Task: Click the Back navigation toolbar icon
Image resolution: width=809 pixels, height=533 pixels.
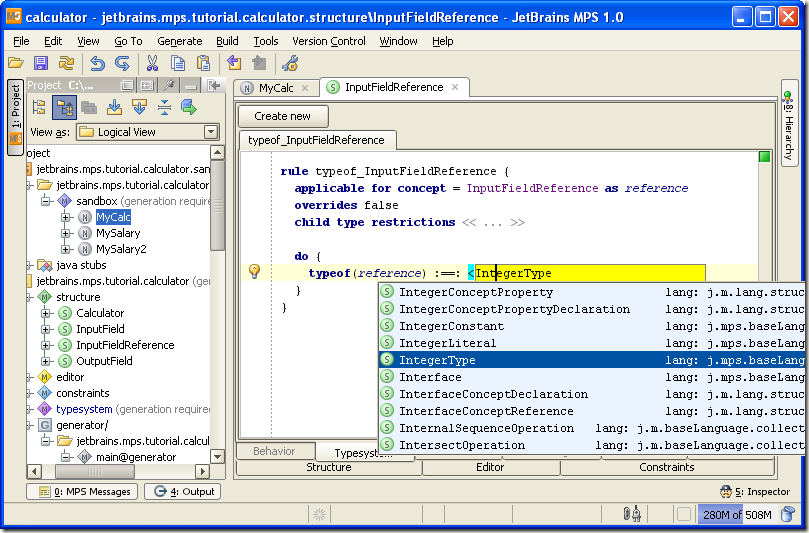Action: point(234,63)
